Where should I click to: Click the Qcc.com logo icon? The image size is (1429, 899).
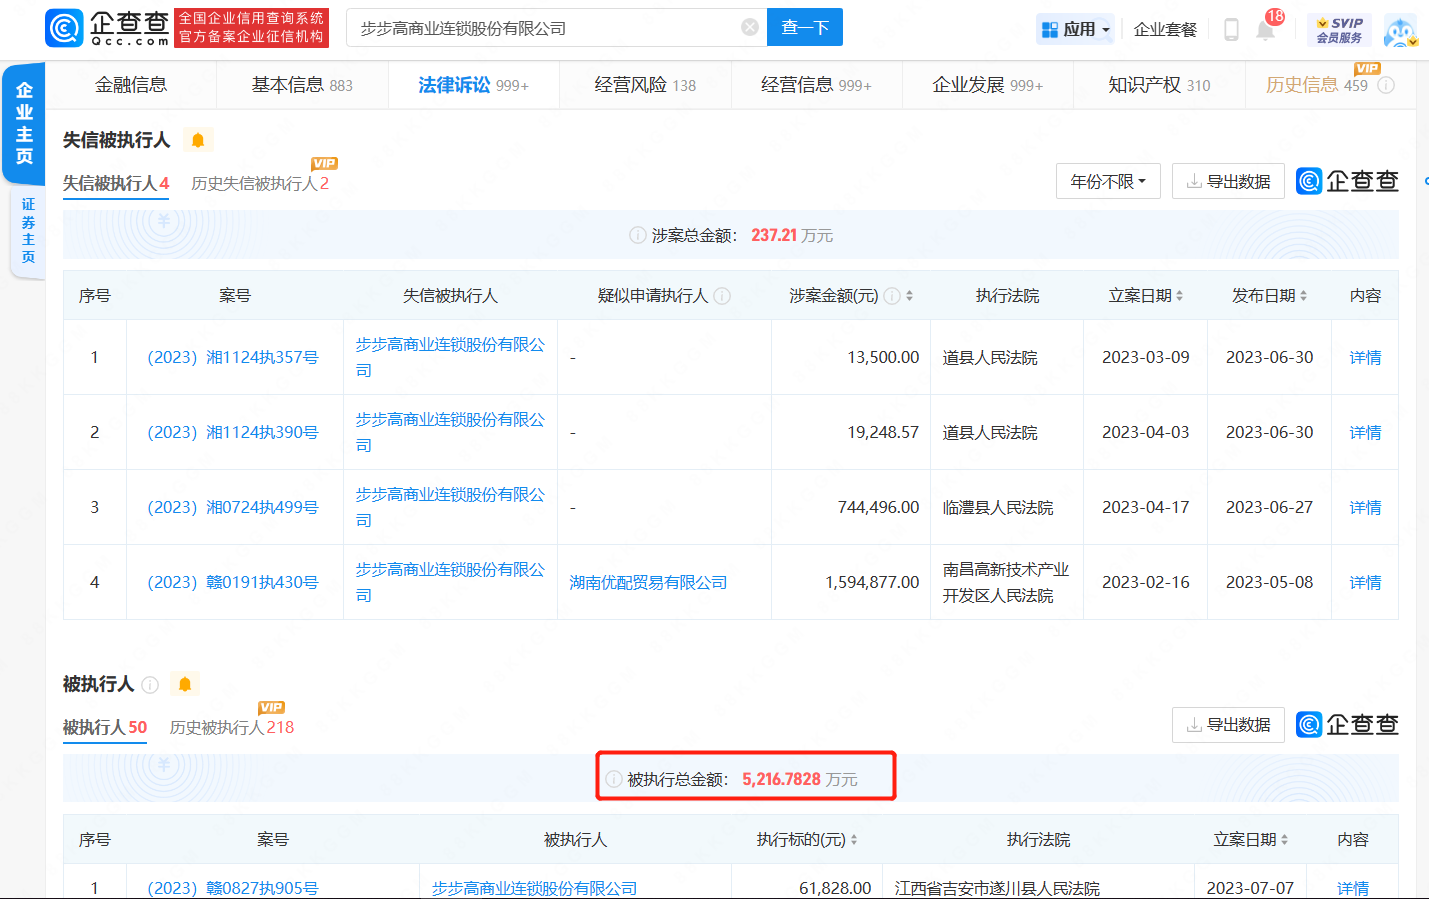click(64, 28)
